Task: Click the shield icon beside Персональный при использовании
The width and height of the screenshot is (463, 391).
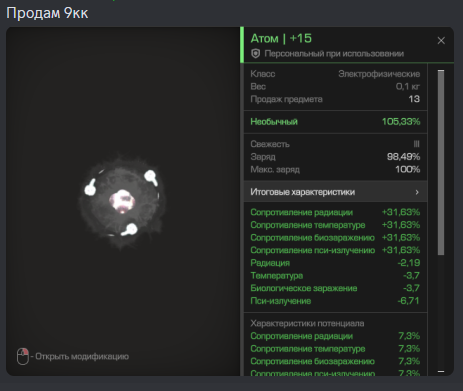Action: click(x=256, y=54)
